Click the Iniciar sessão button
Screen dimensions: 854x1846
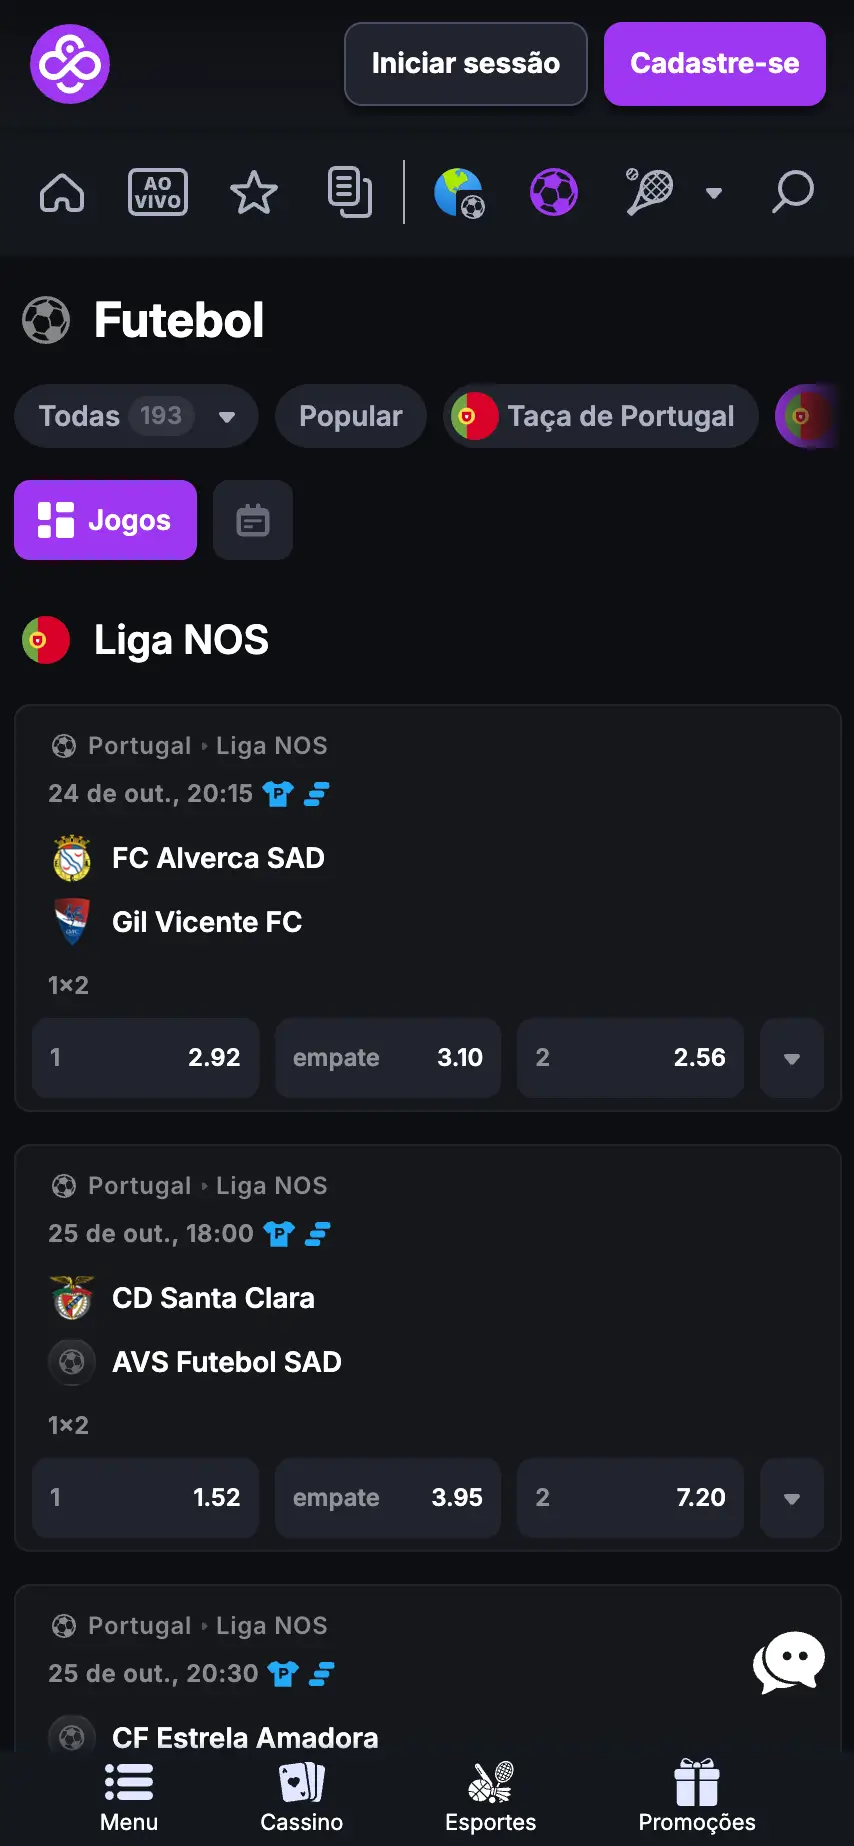coord(466,64)
